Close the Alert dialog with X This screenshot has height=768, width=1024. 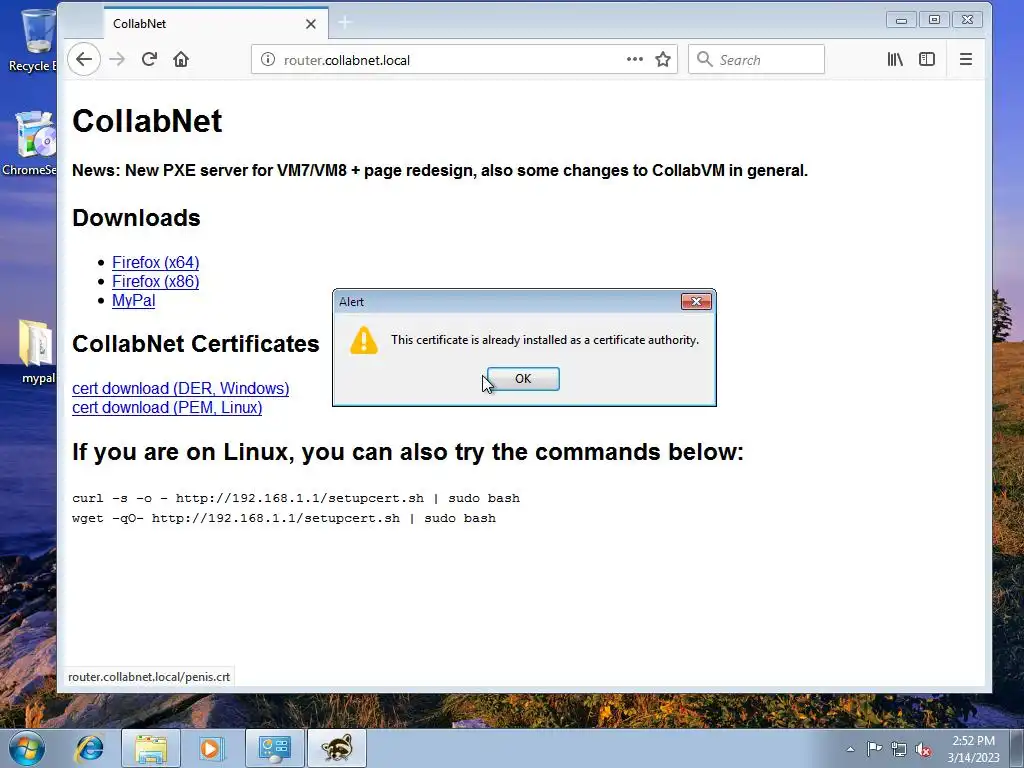point(696,301)
